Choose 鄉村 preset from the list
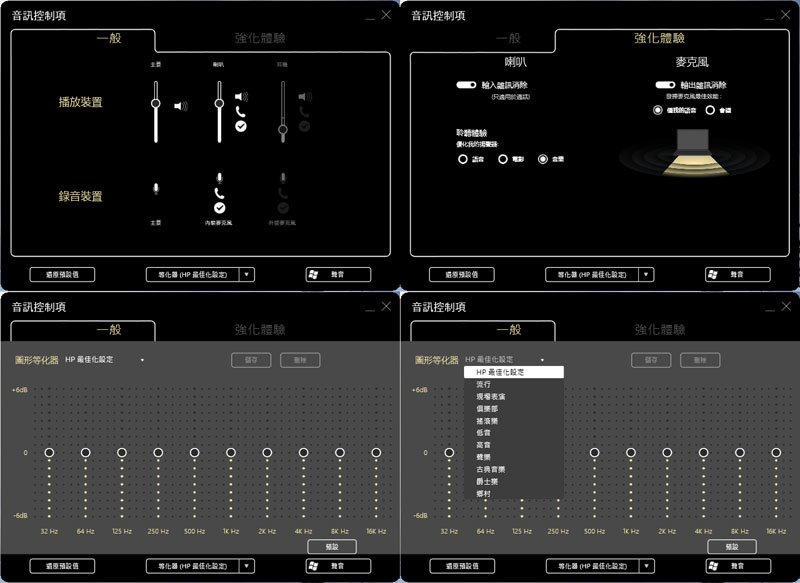This screenshot has height=583, width=800. coord(514,494)
